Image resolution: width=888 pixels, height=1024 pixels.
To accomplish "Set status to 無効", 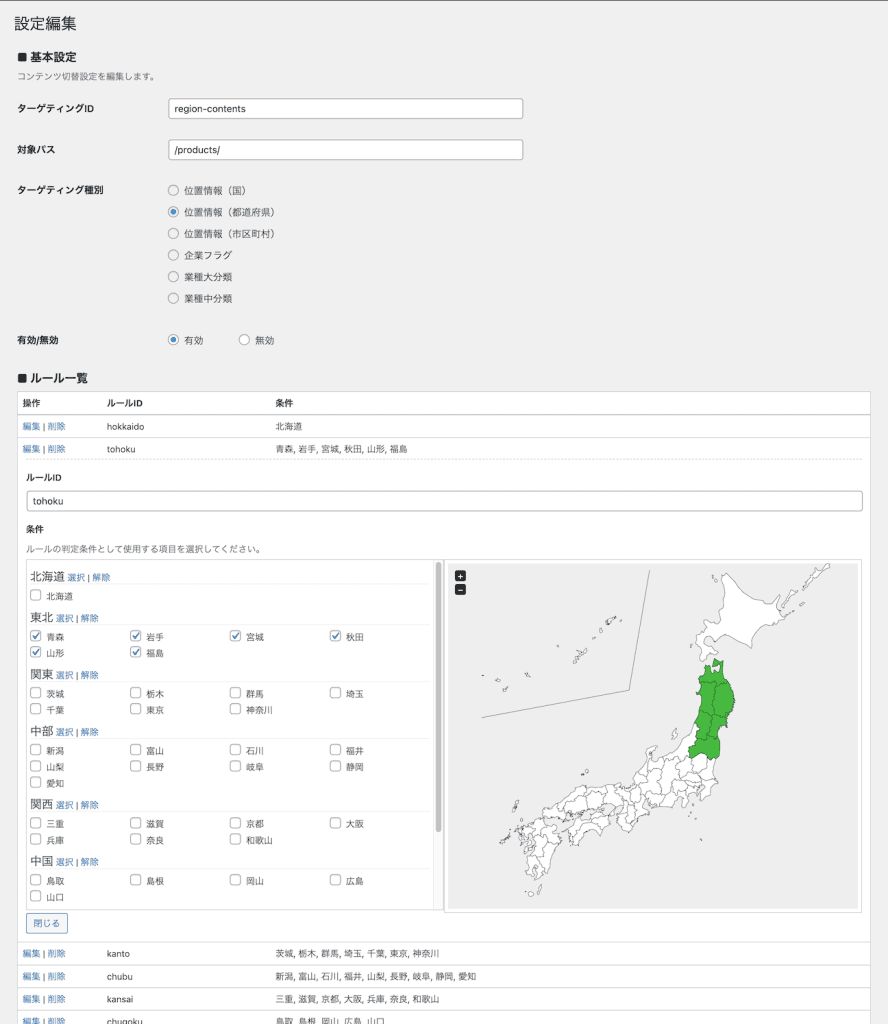I will (x=244, y=340).
